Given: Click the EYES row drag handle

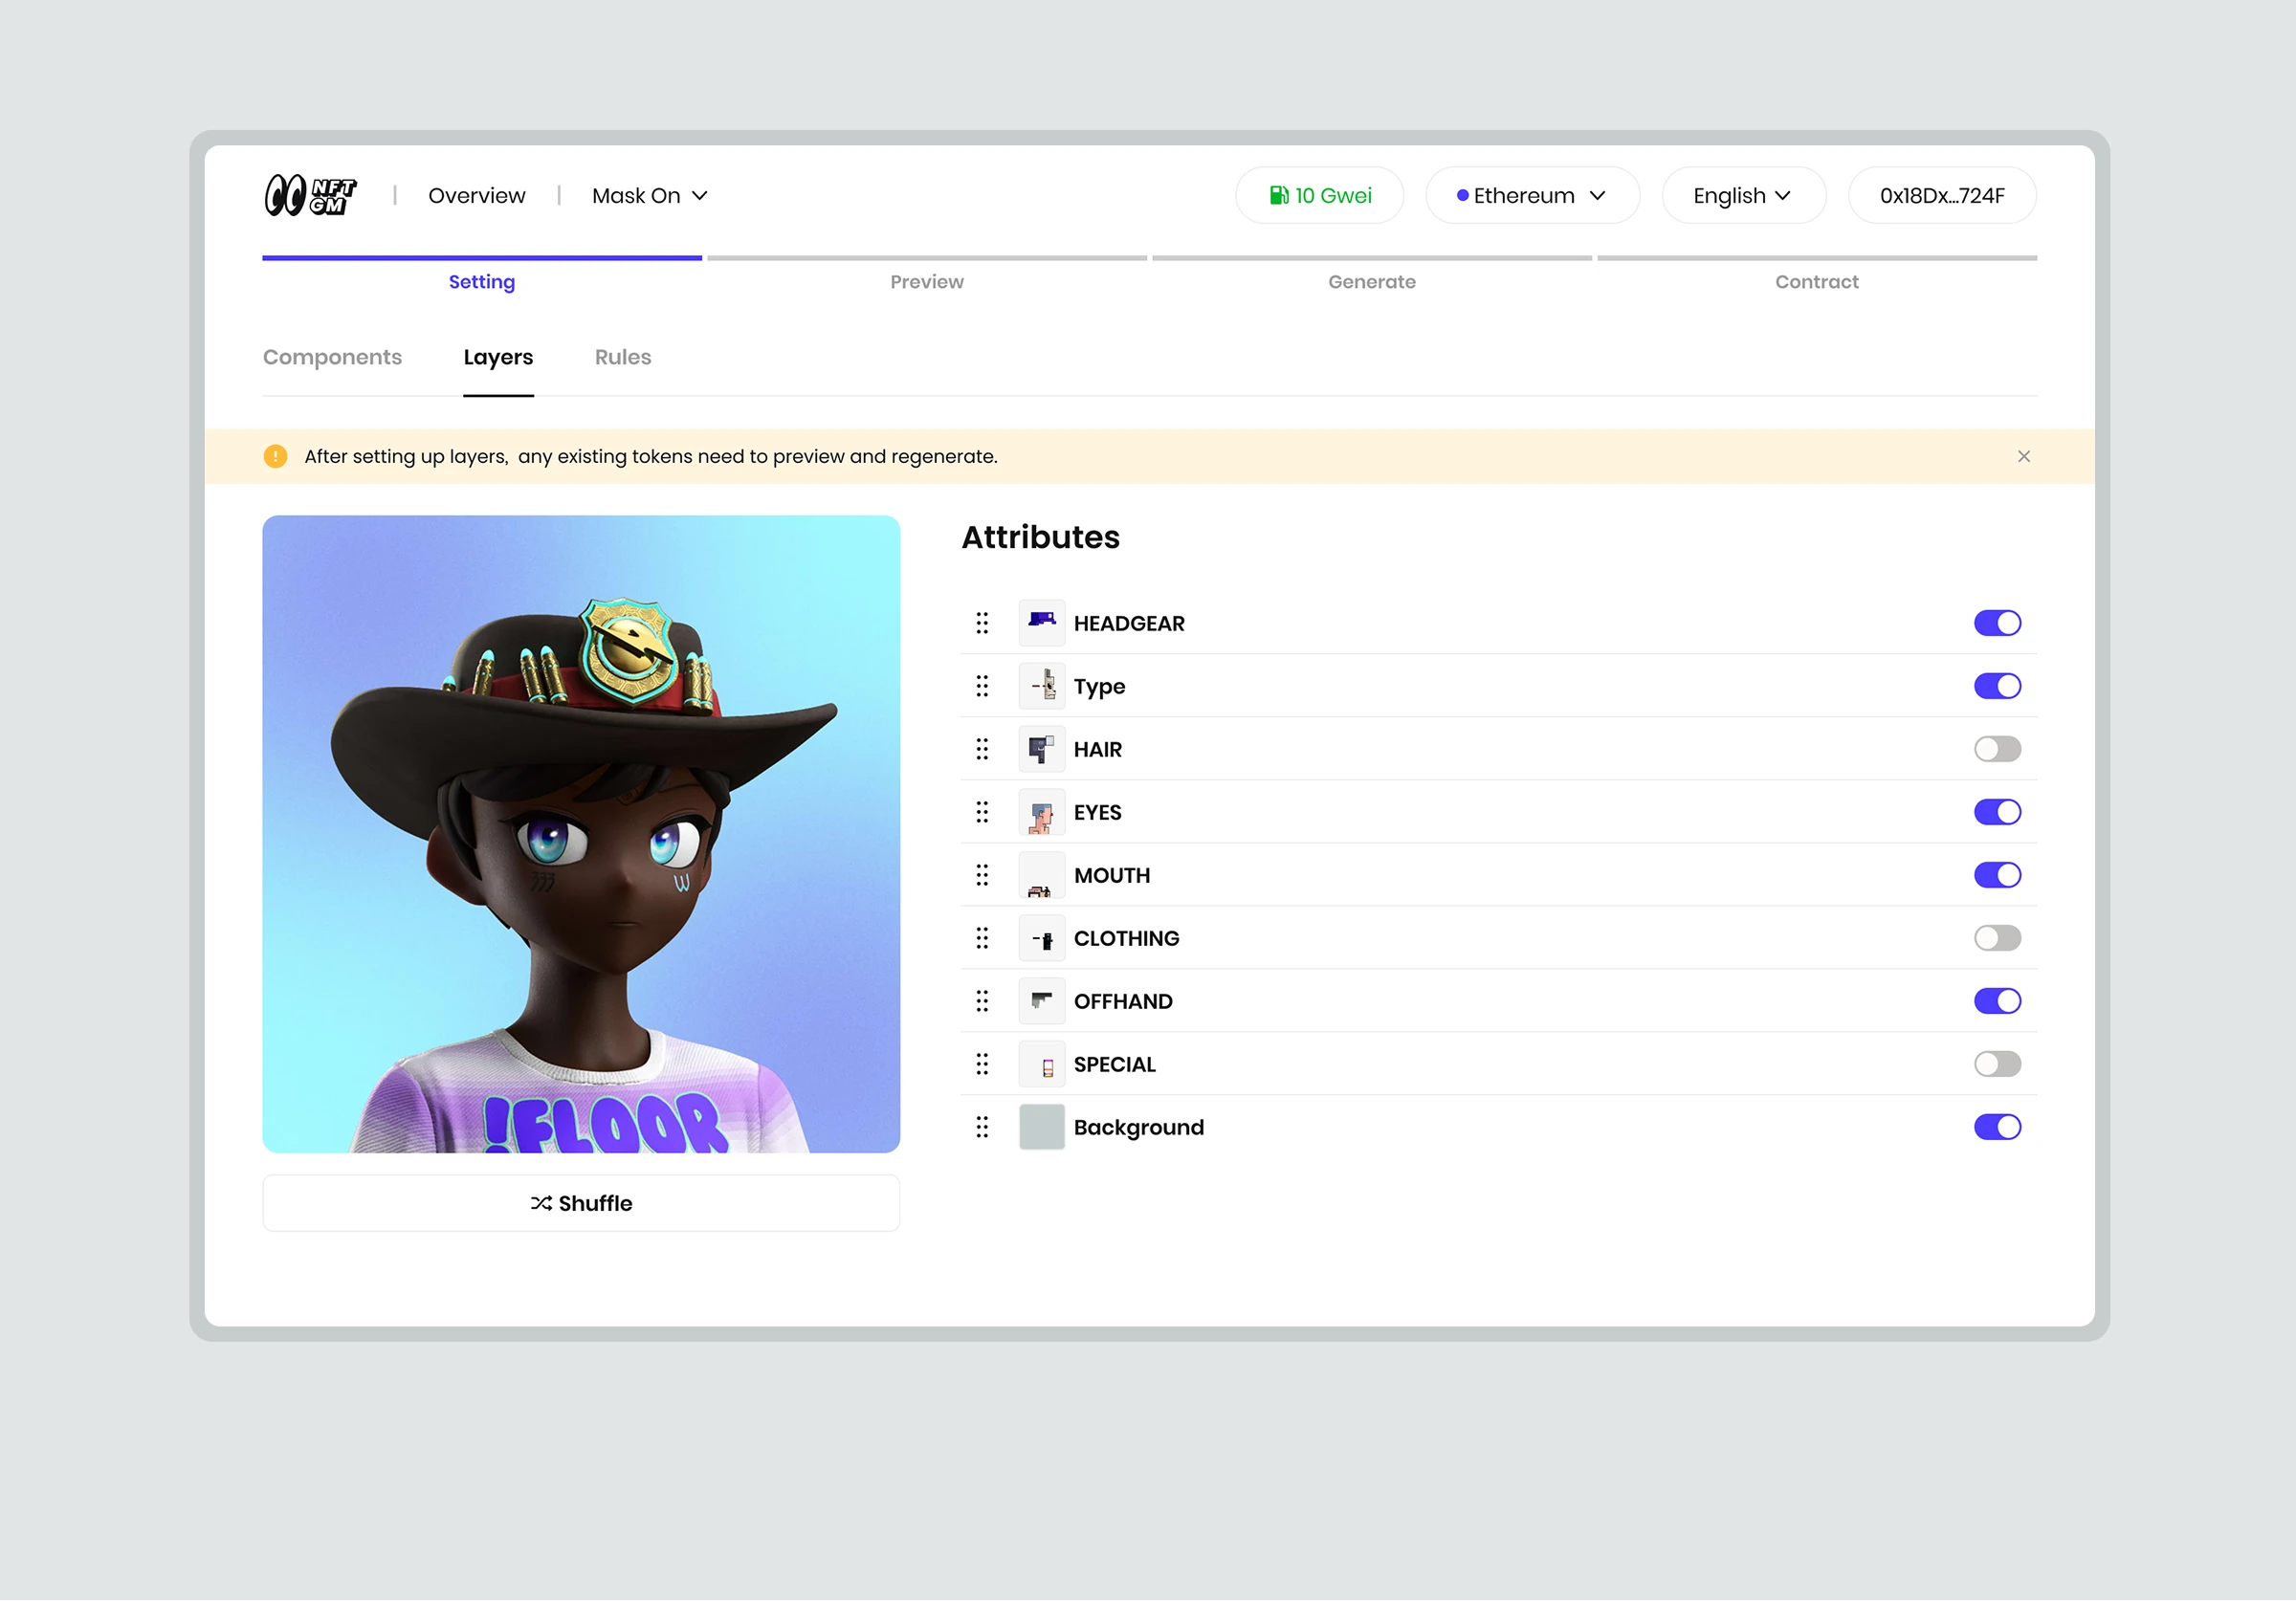Looking at the screenshot, I should pos(982,812).
